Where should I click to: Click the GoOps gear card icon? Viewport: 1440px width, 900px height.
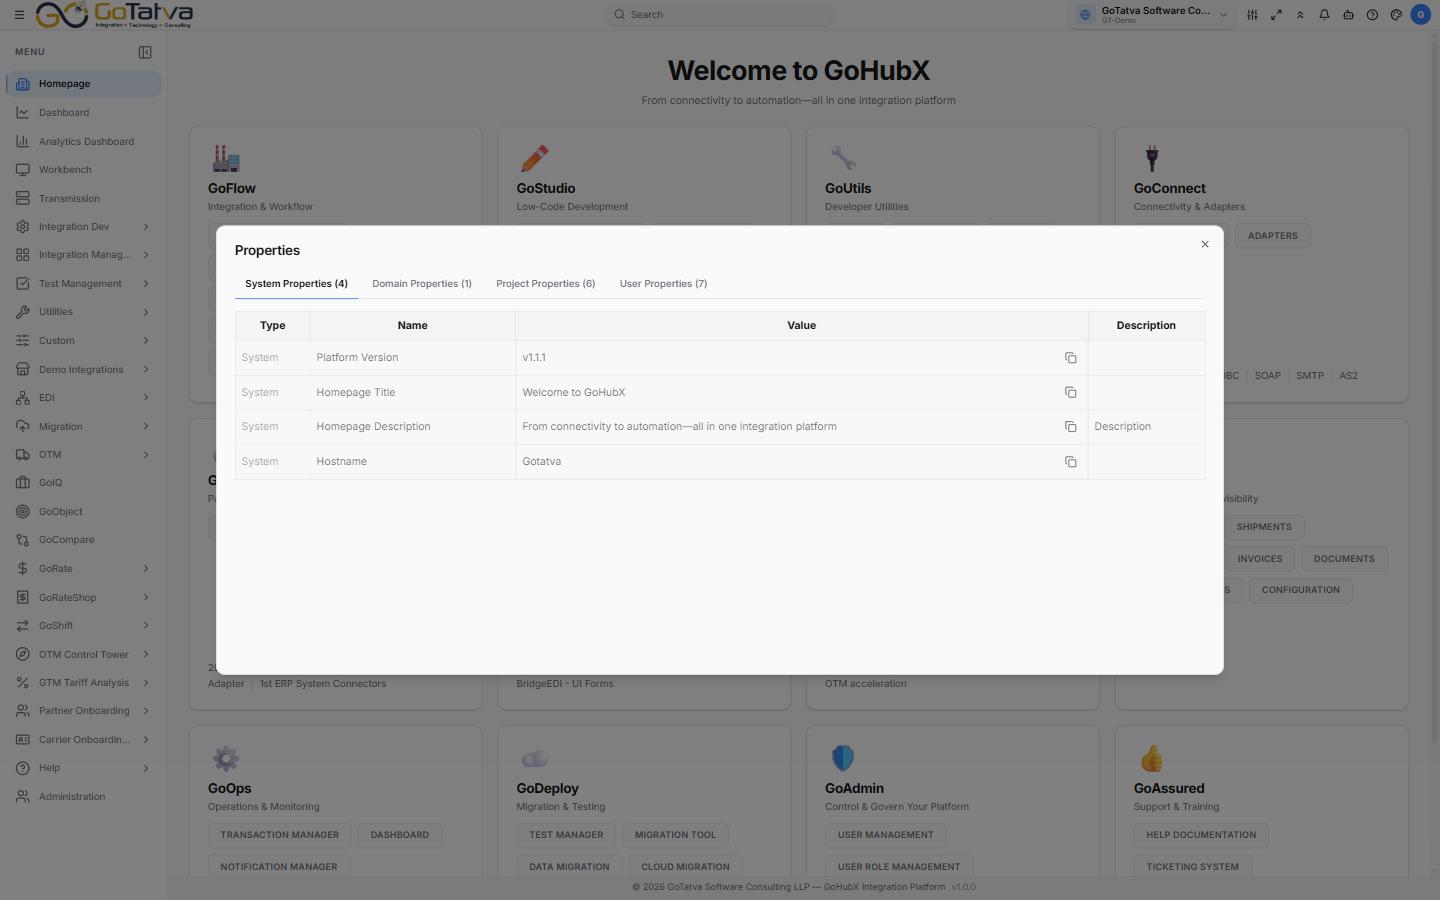226,758
